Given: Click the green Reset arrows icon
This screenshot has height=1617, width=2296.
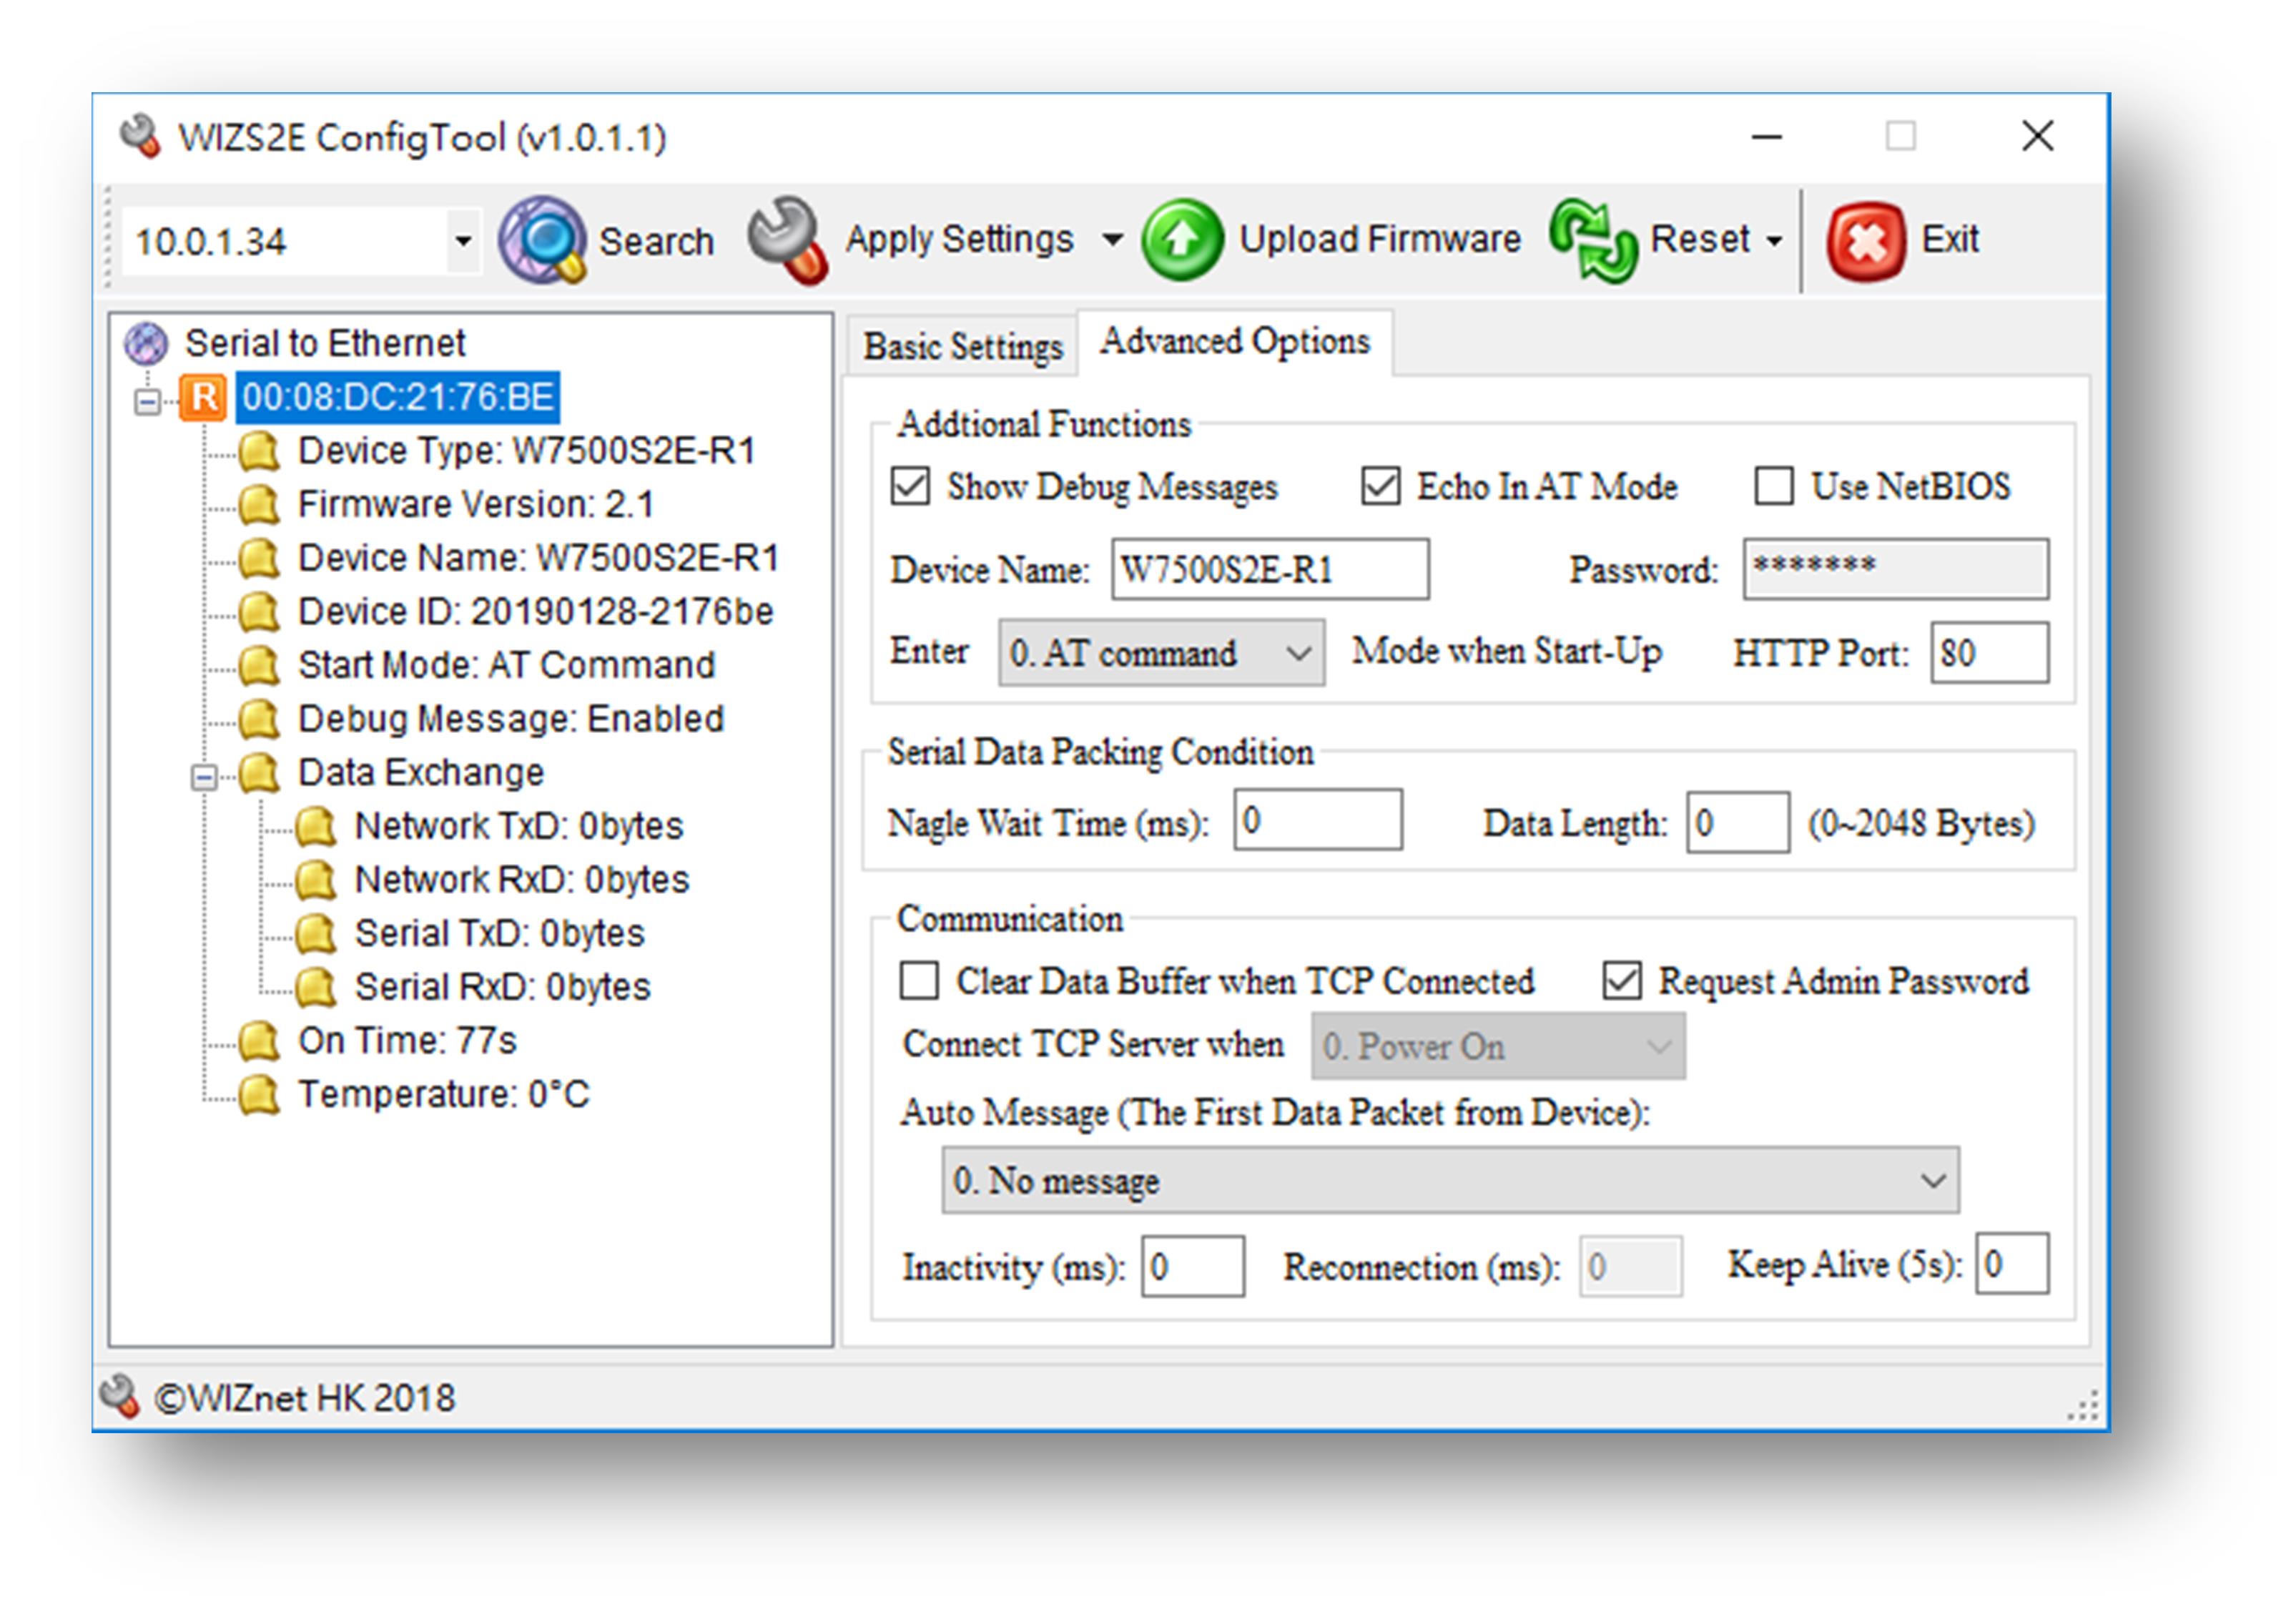Looking at the screenshot, I should point(1593,240).
